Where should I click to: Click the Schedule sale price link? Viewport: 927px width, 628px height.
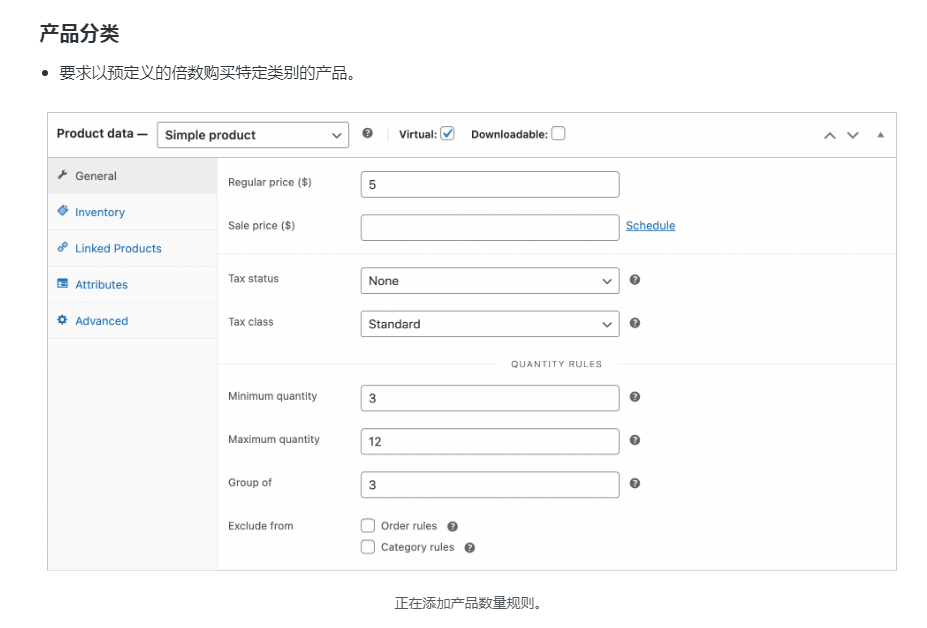650,226
